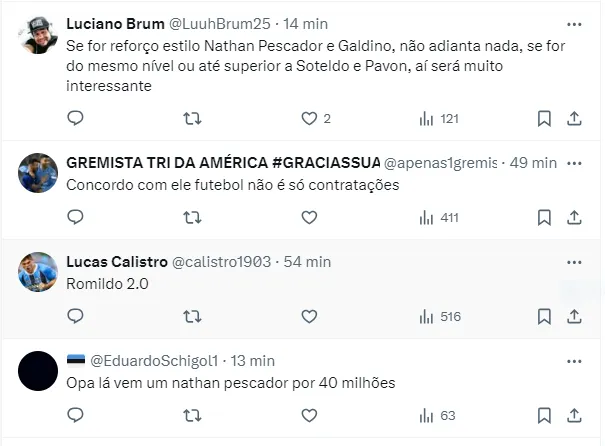
Task: Reply to Luciano Brum's tweet
Action: (75, 118)
